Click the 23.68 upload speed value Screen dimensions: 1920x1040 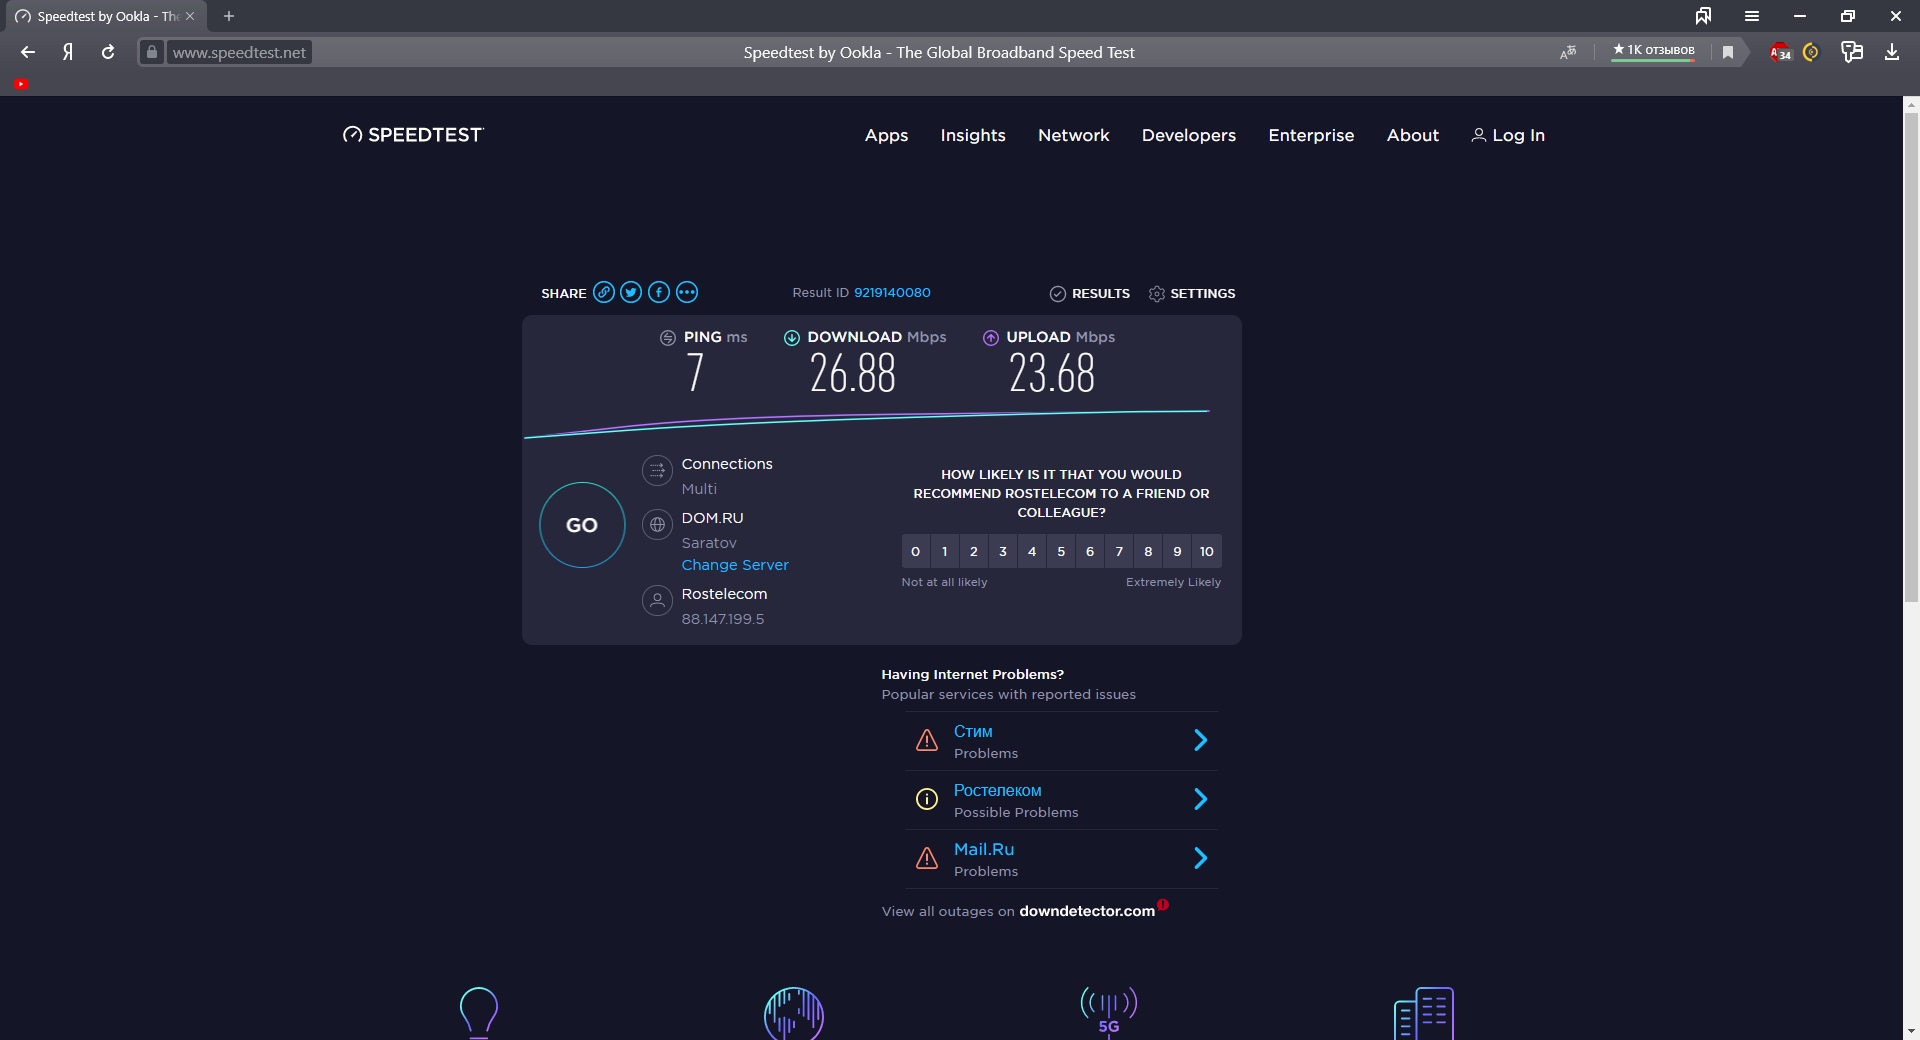[x=1052, y=374]
